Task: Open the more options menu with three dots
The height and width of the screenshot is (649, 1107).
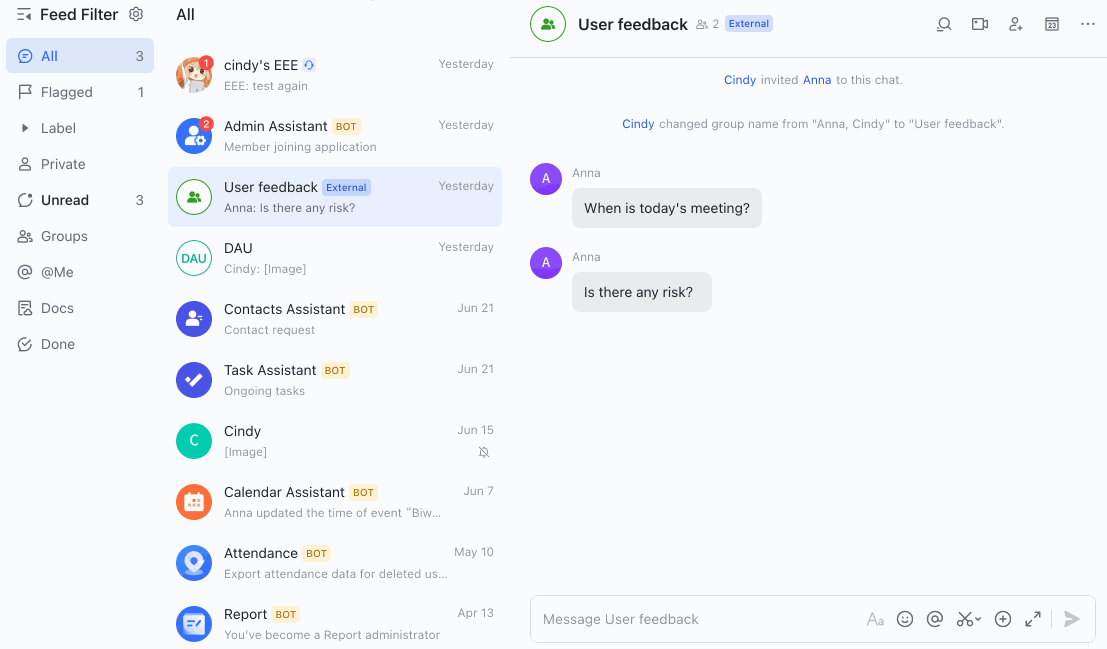Action: (x=1088, y=24)
